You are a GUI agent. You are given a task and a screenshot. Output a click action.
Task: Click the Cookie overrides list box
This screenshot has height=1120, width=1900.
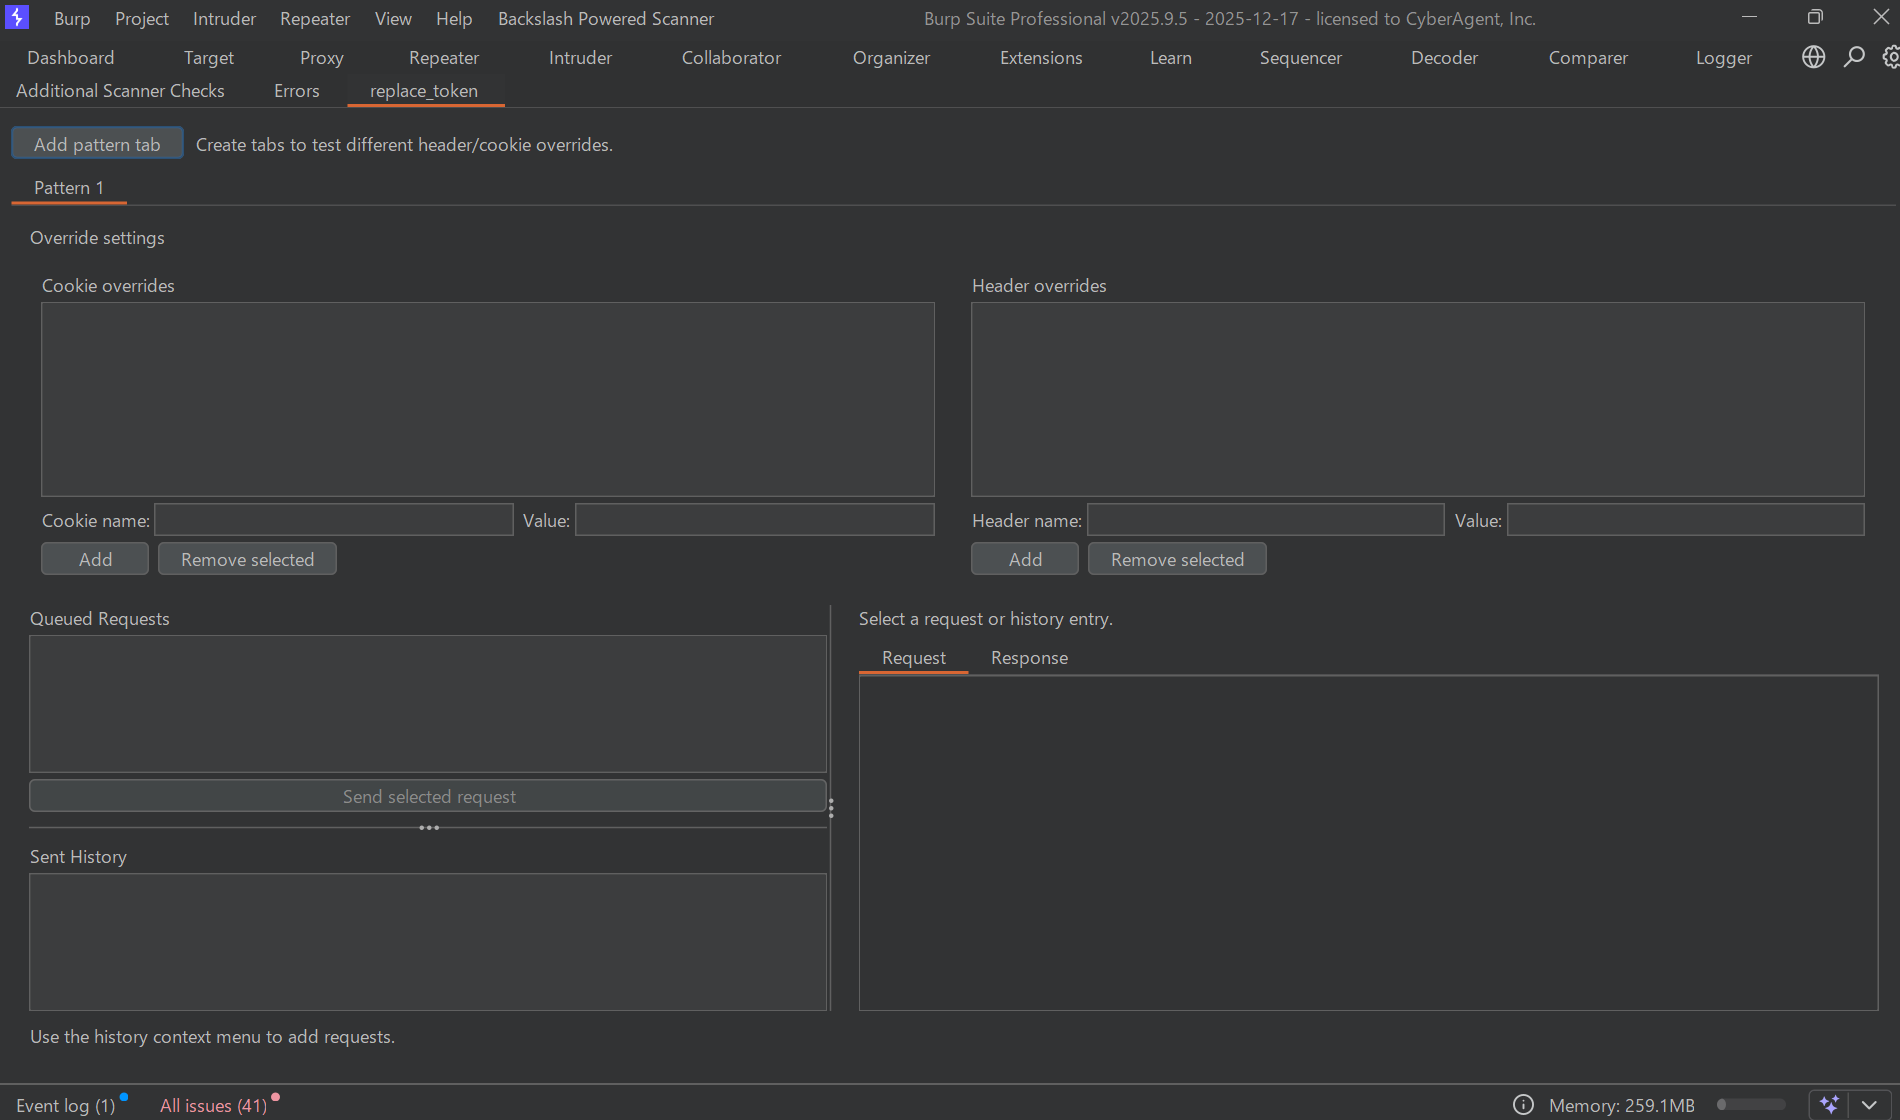pyautogui.click(x=488, y=399)
